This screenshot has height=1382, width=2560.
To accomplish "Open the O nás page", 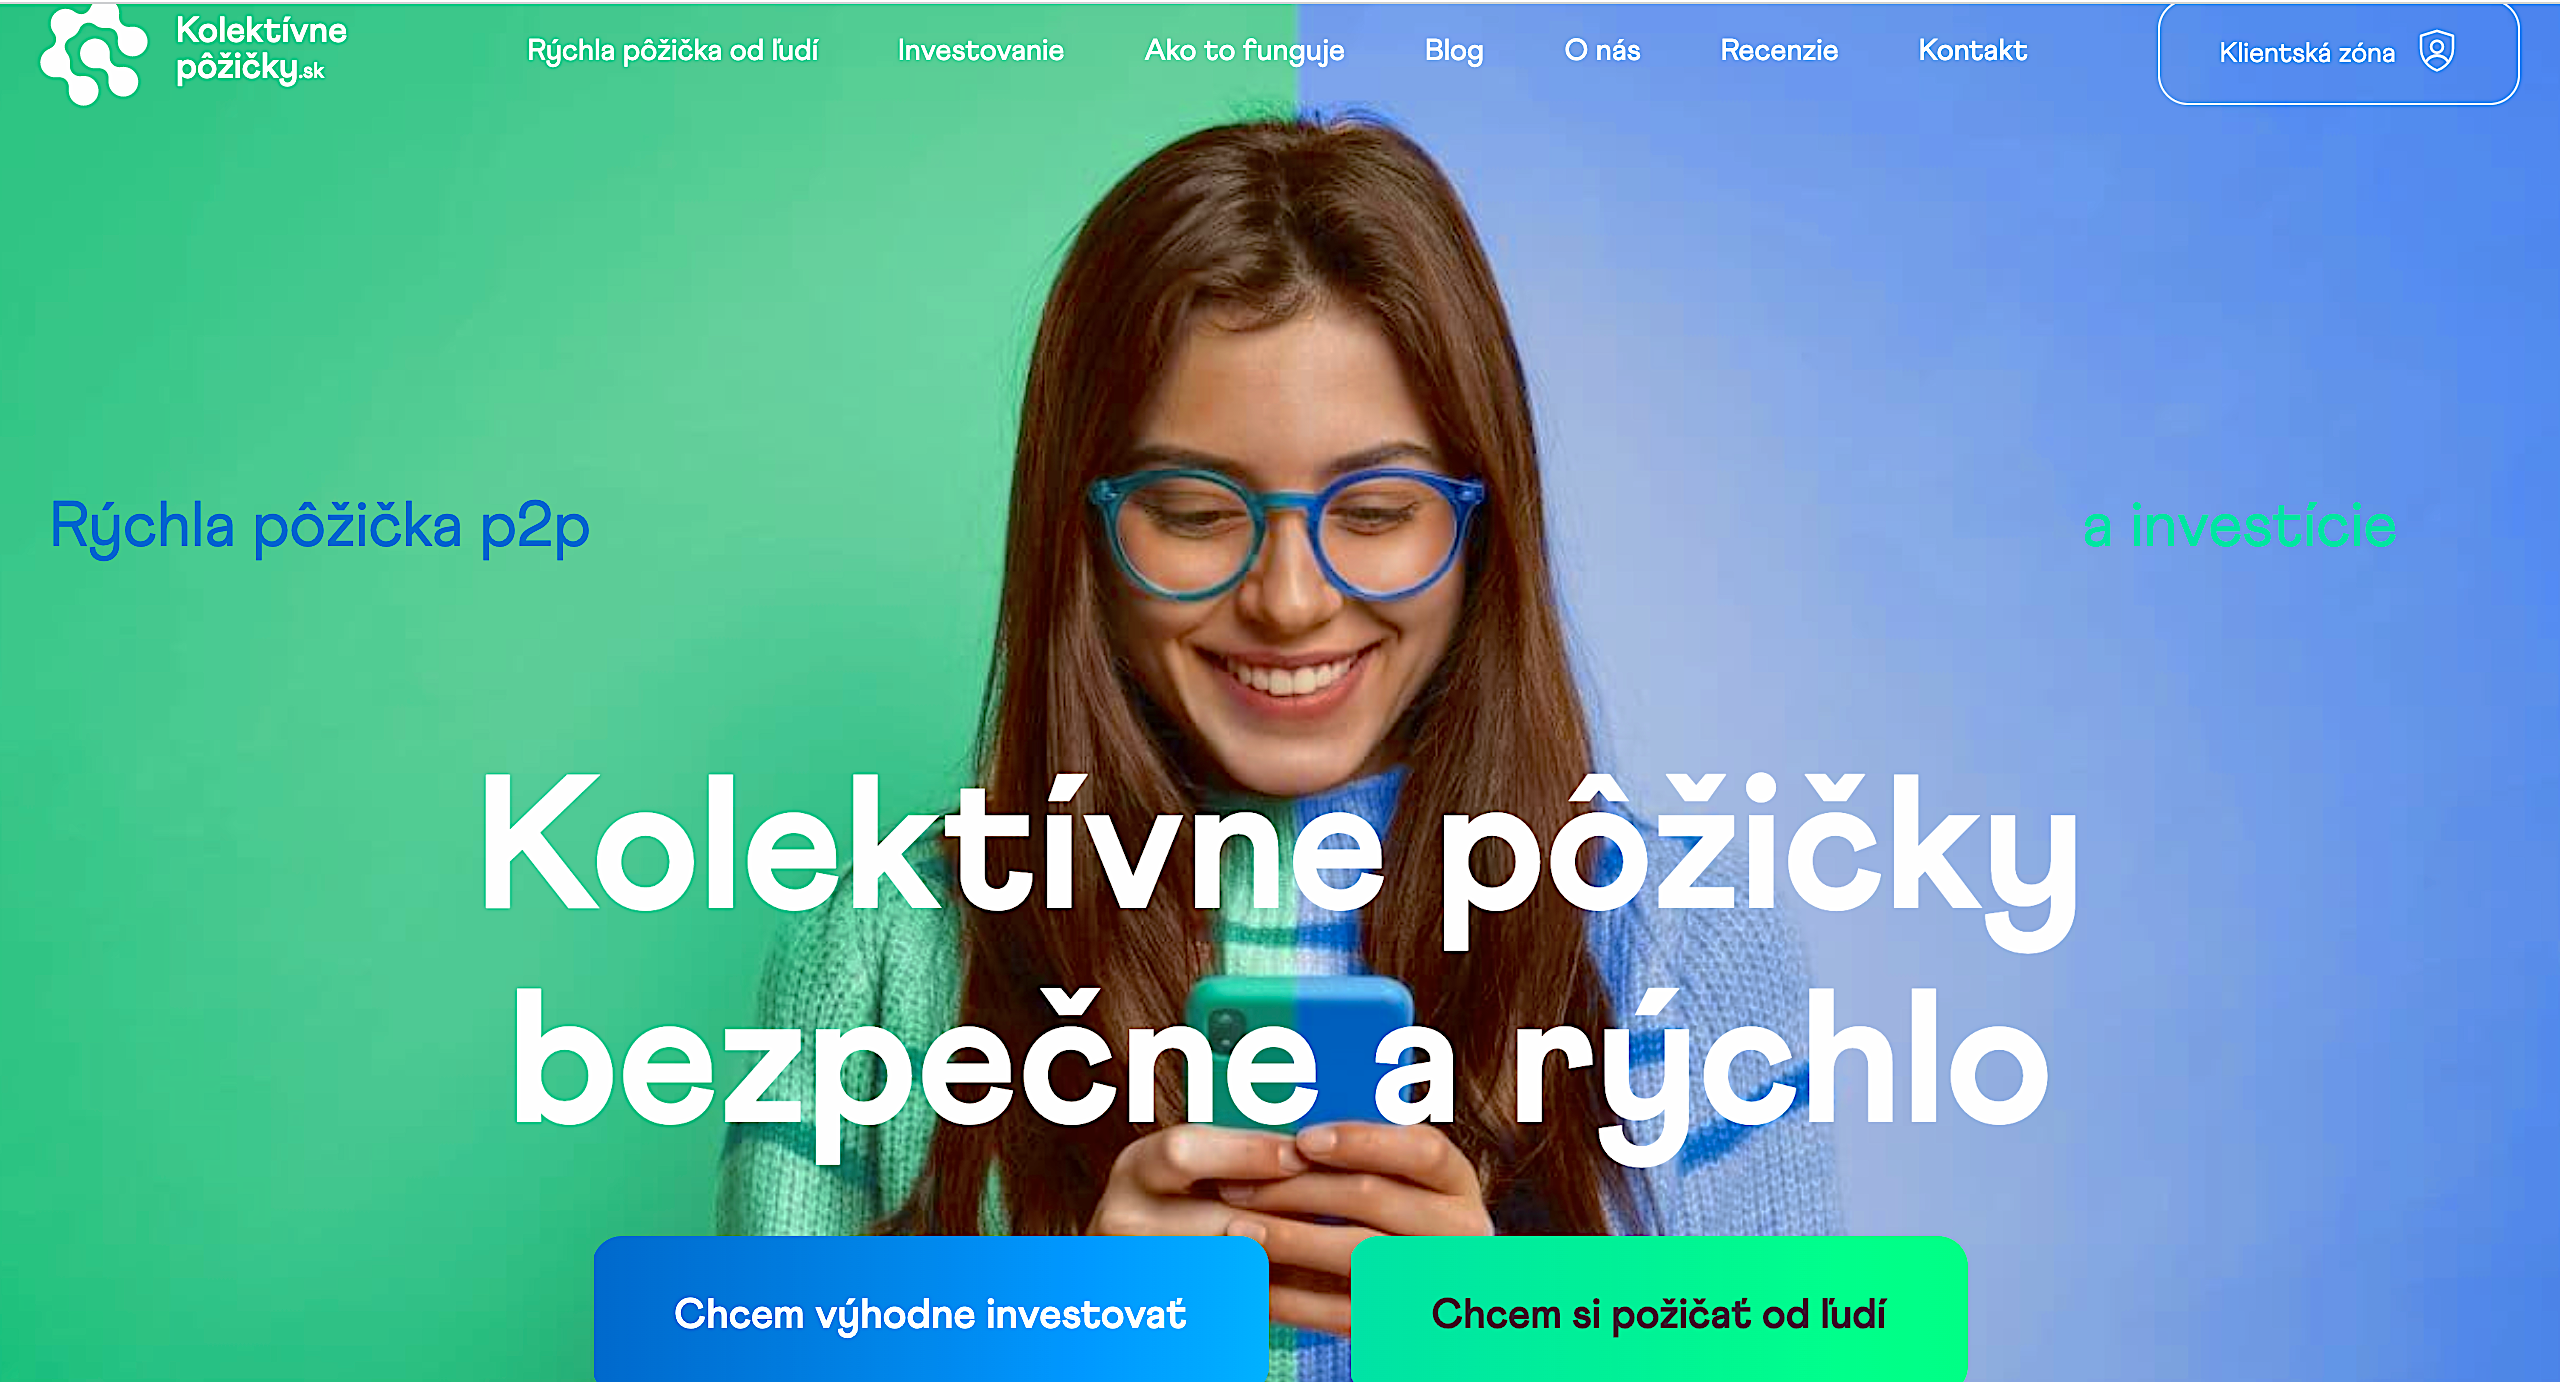I will (x=1602, y=50).
